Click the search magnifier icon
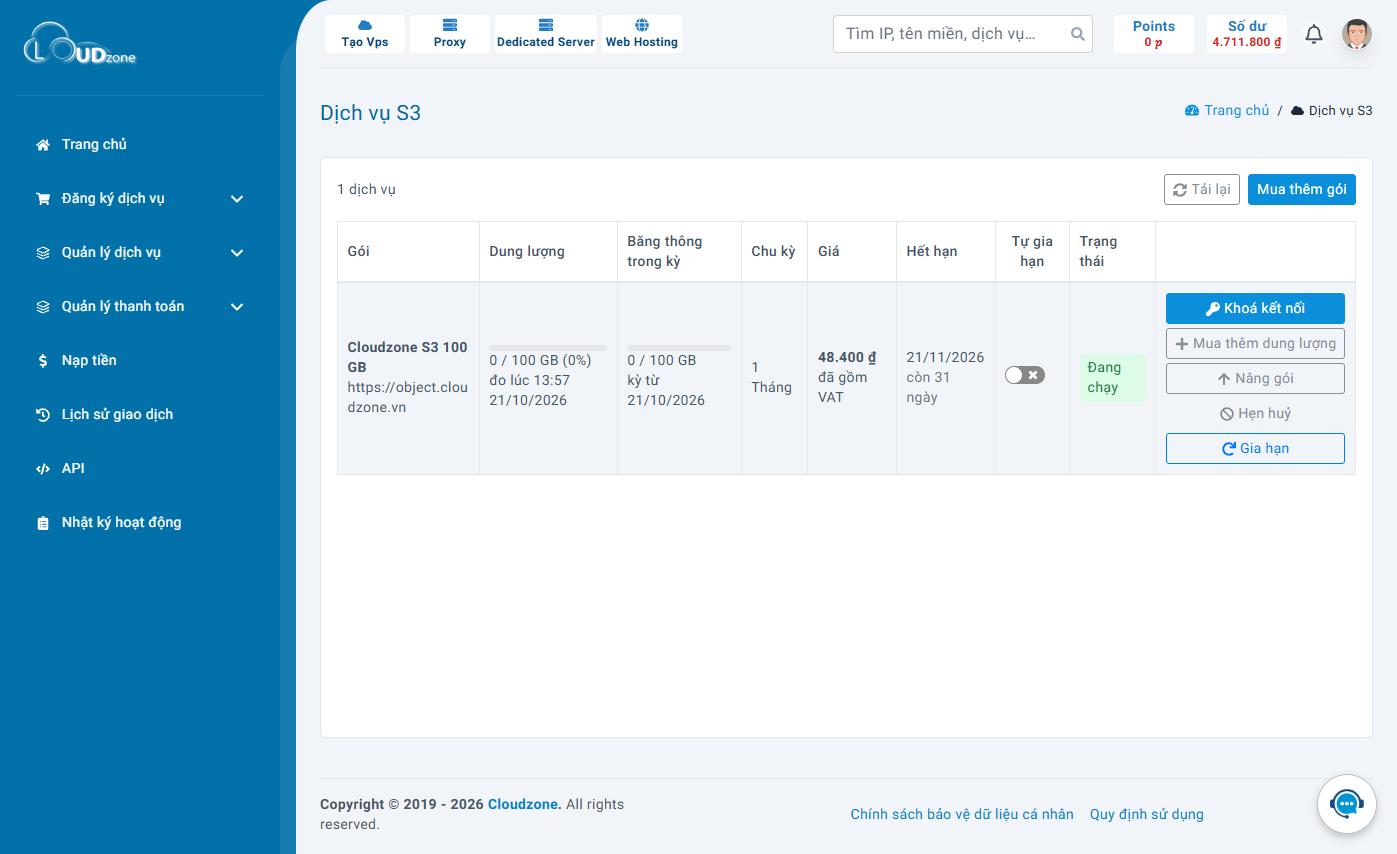The image size is (1397, 854). coord(1077,34)
